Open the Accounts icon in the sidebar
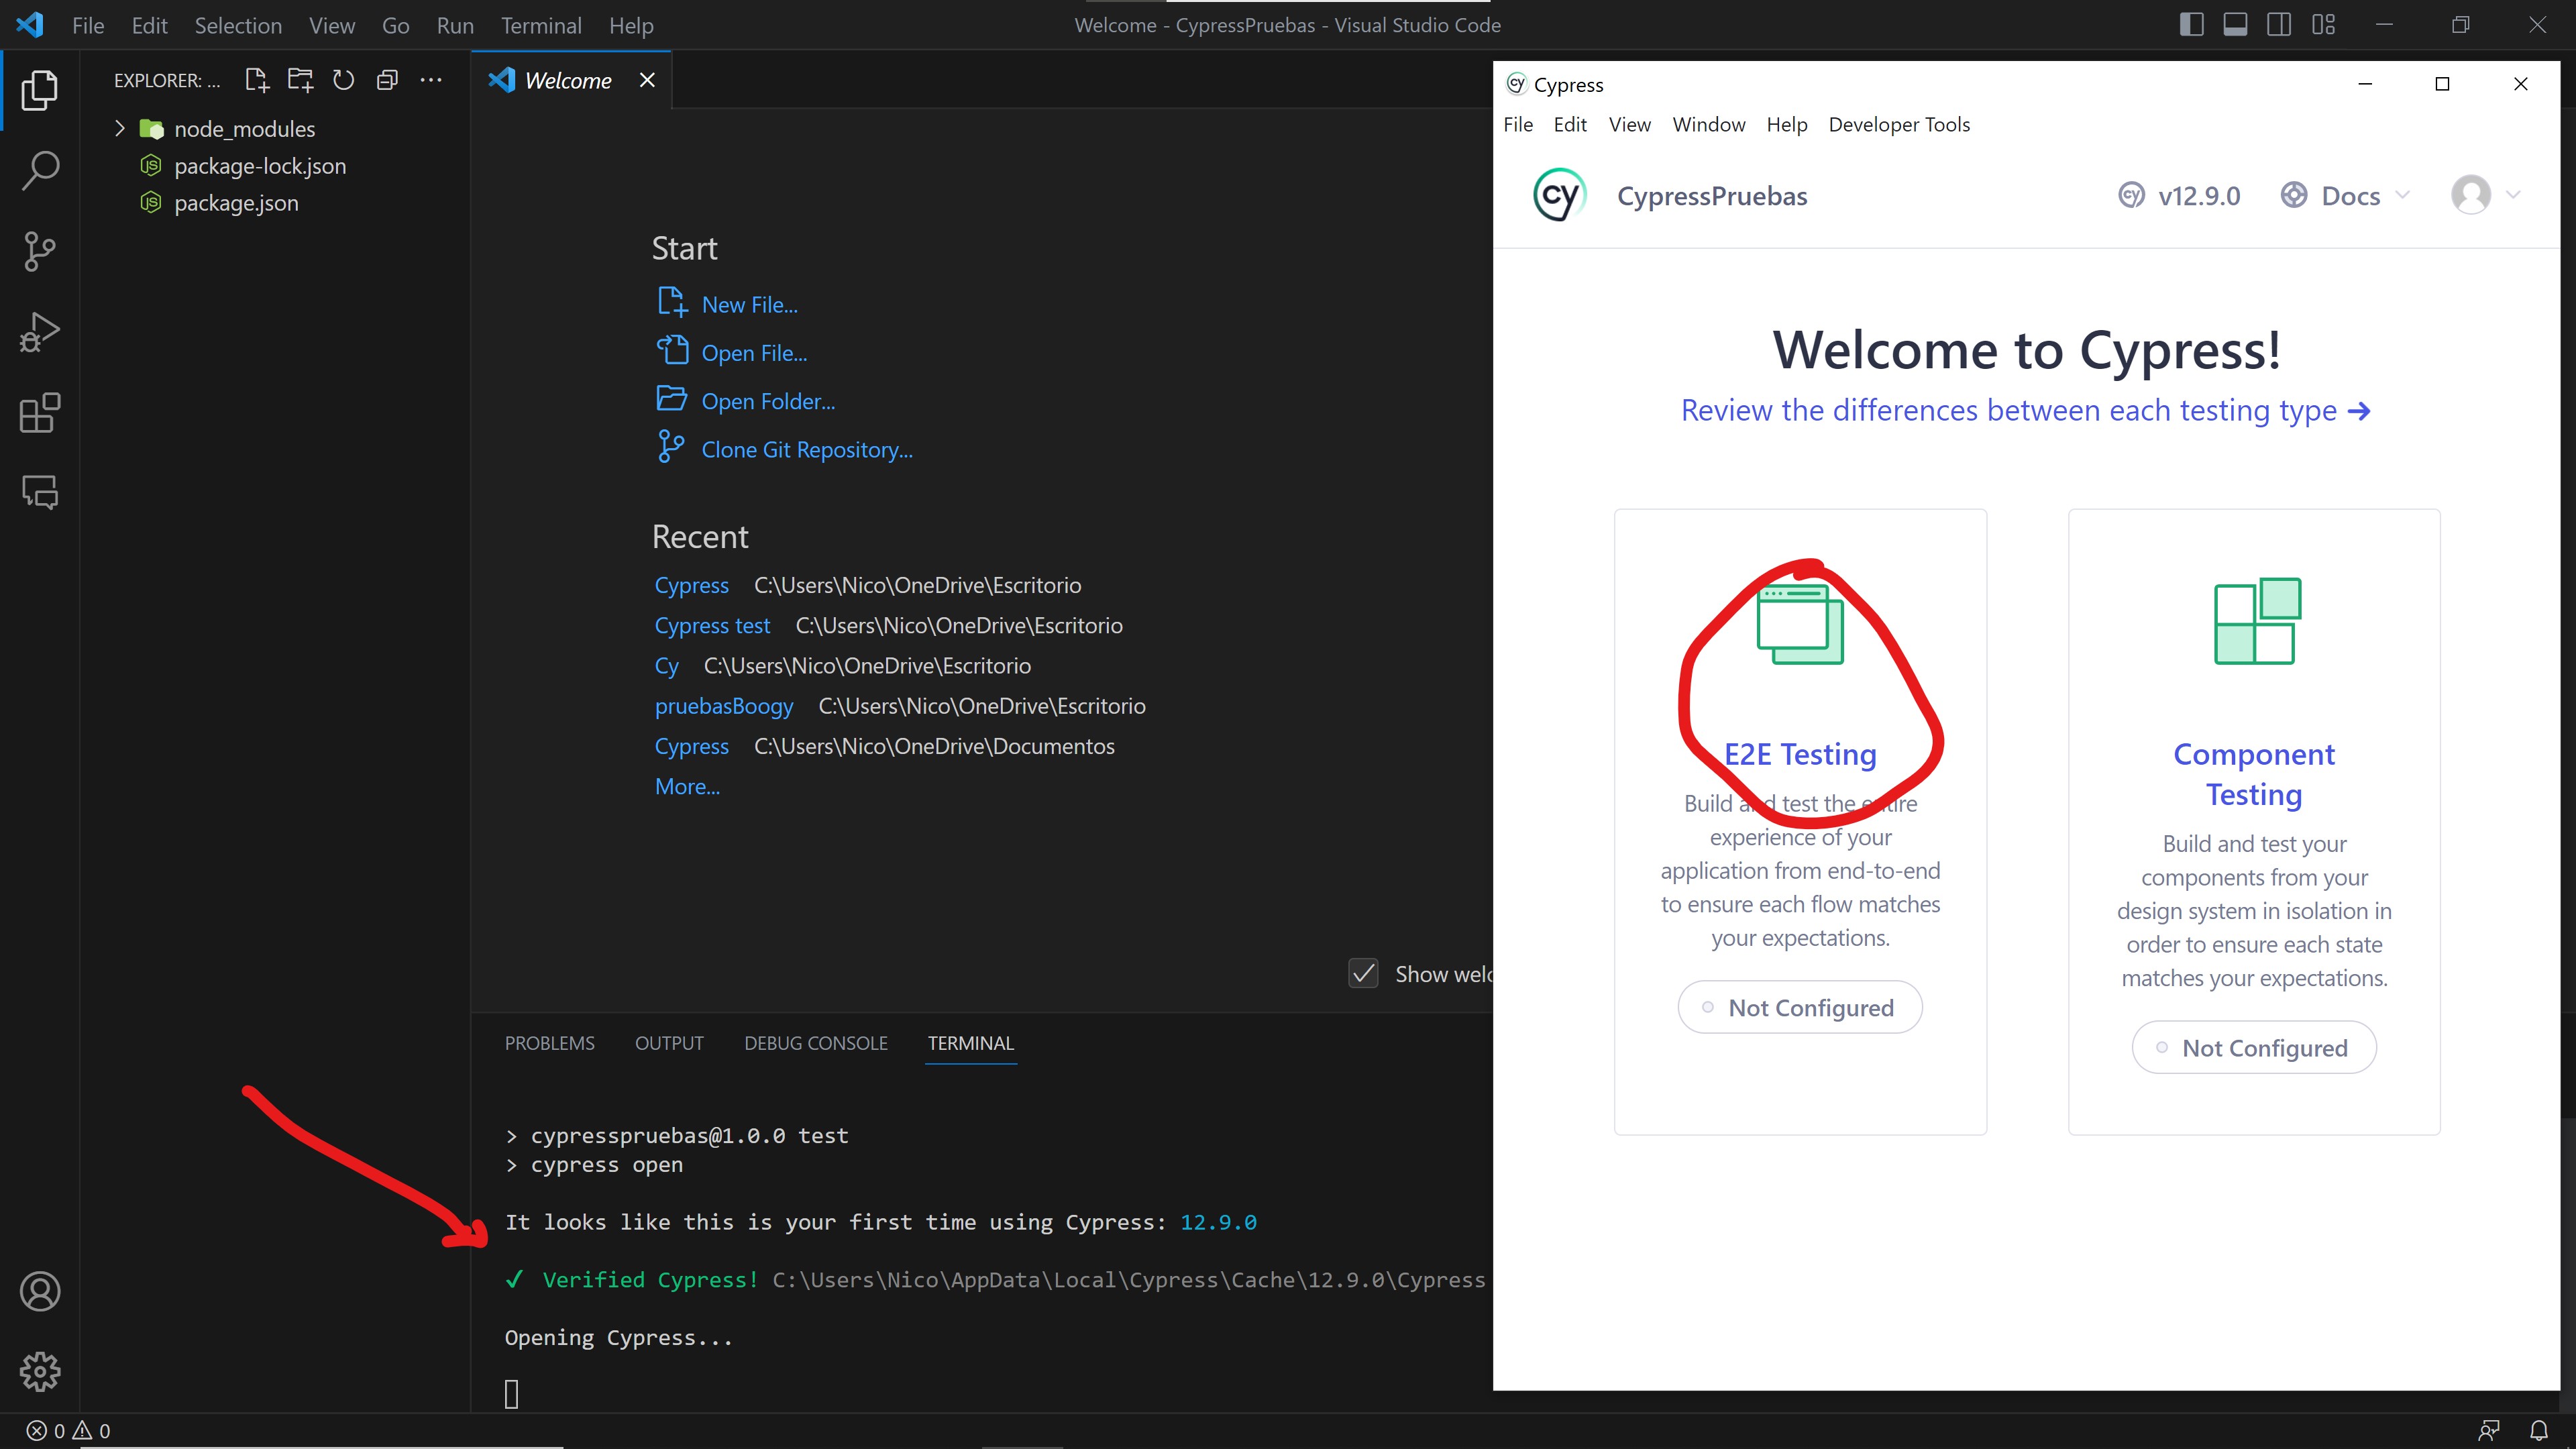 tap(40, 1291)
